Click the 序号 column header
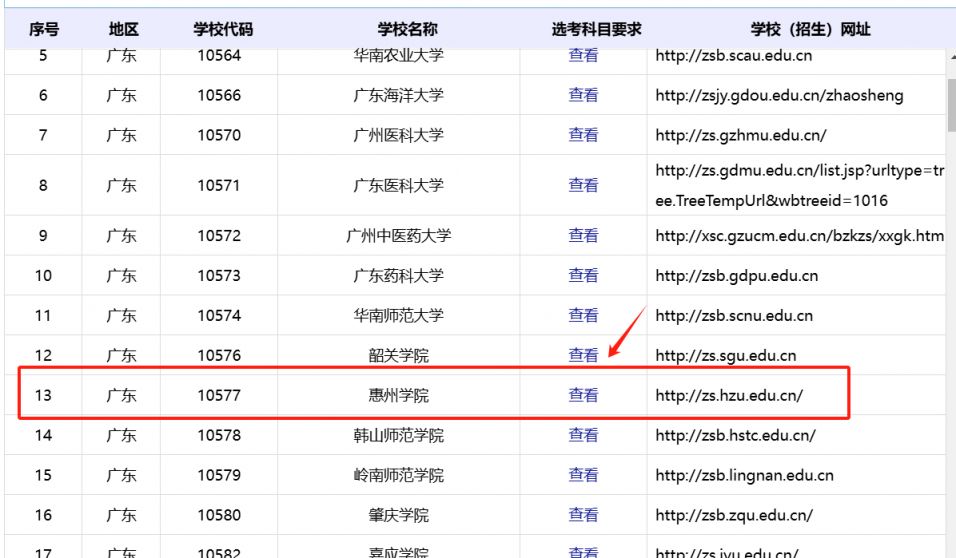 click(x=43, y=29)
